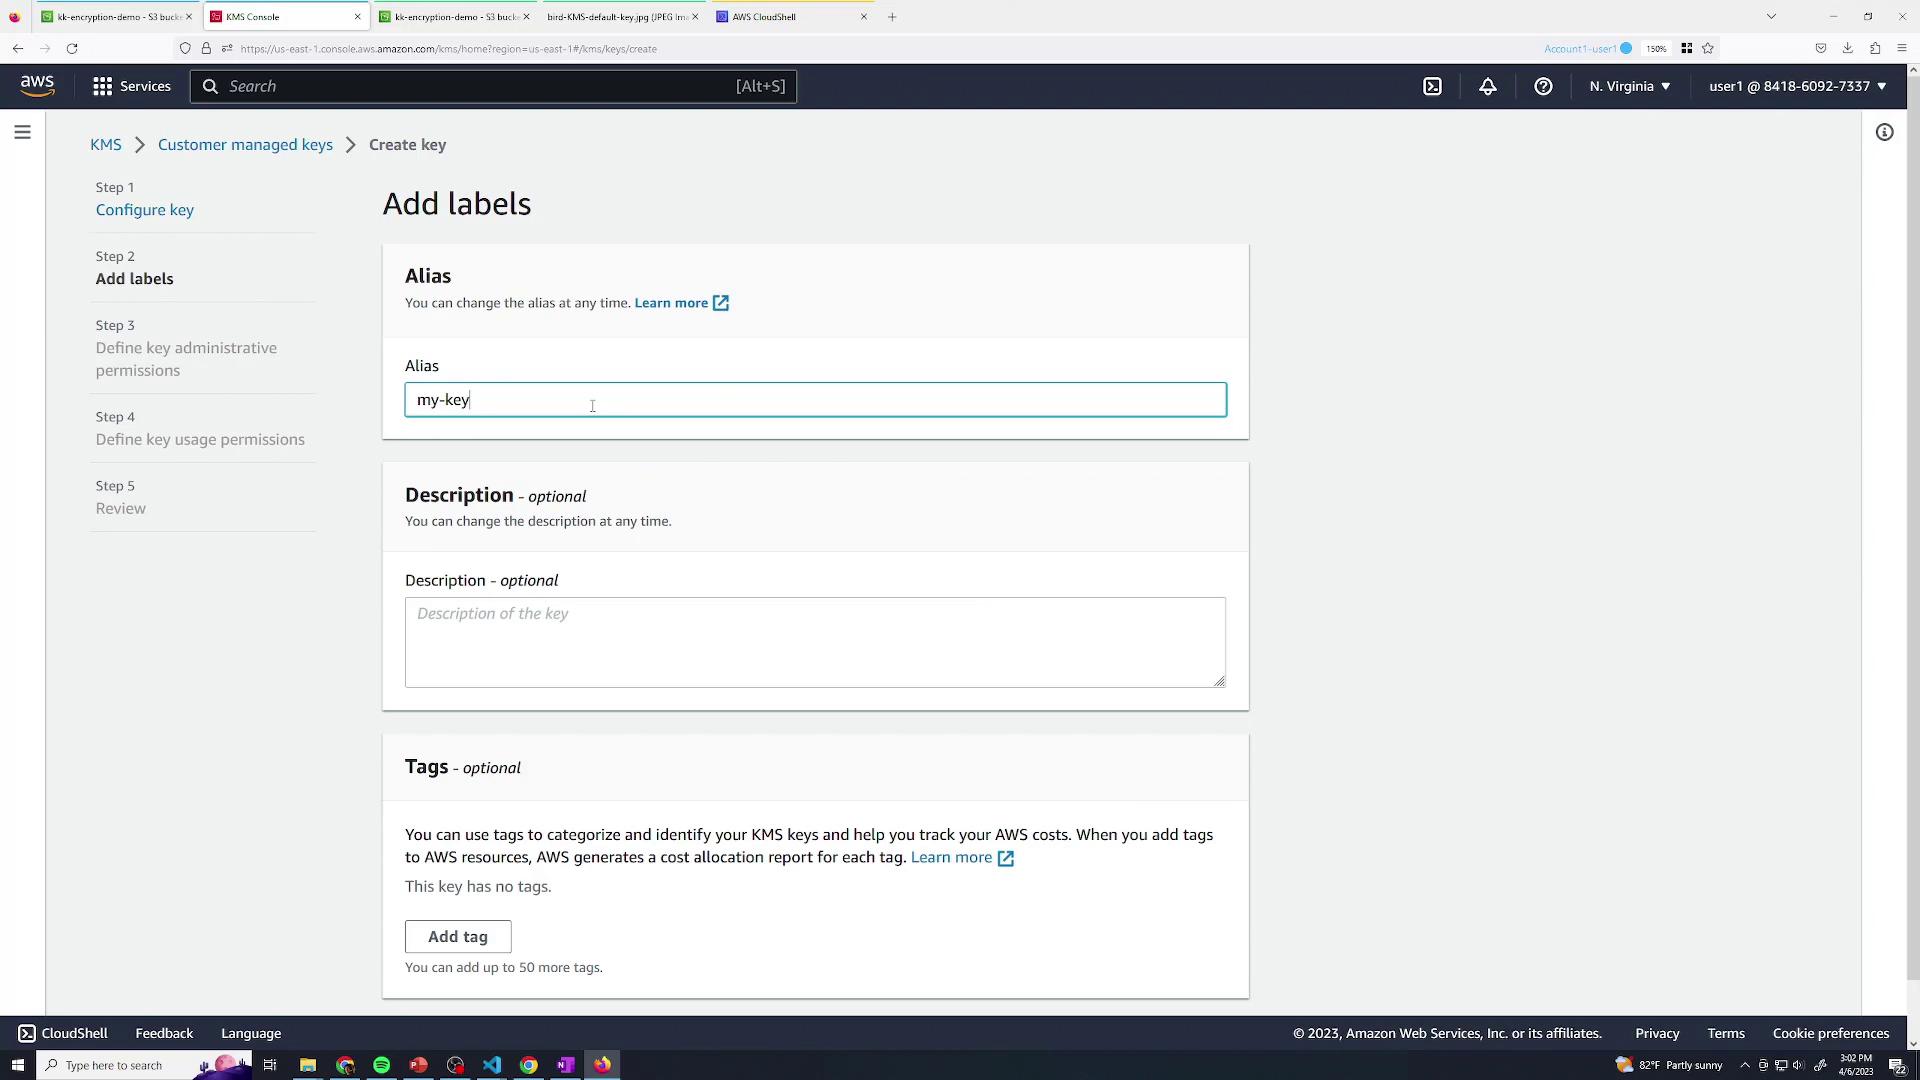Open CloudShell icon in AWS header

coord(1432,86)
